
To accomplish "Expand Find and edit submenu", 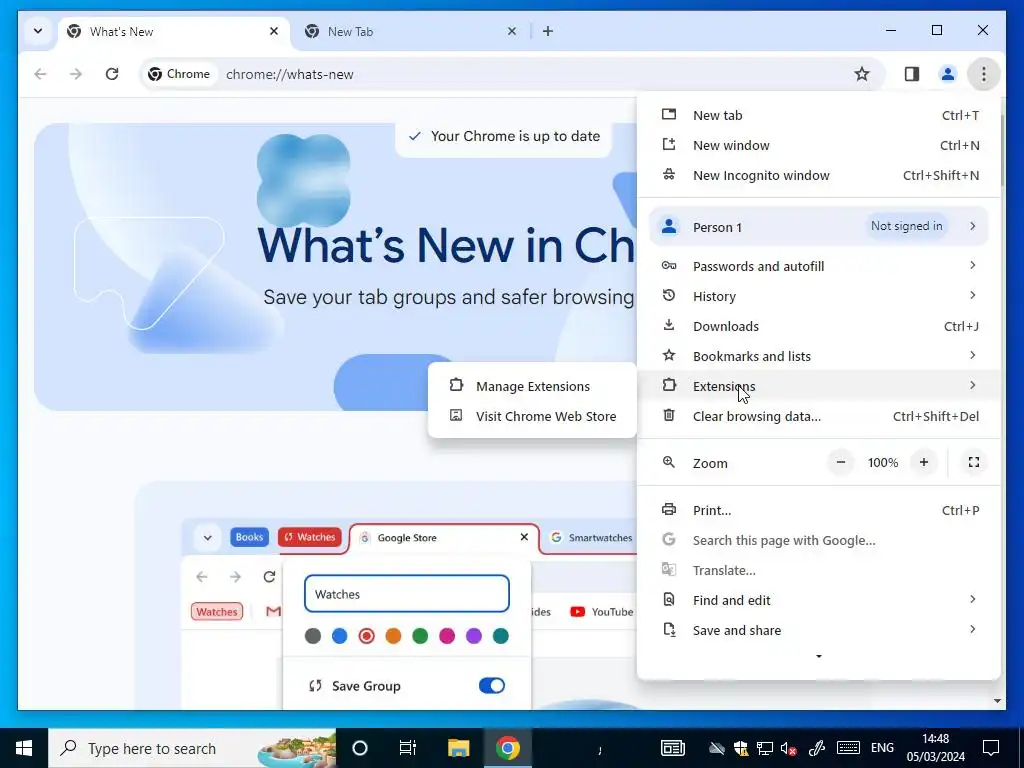I will pos(819,600).
